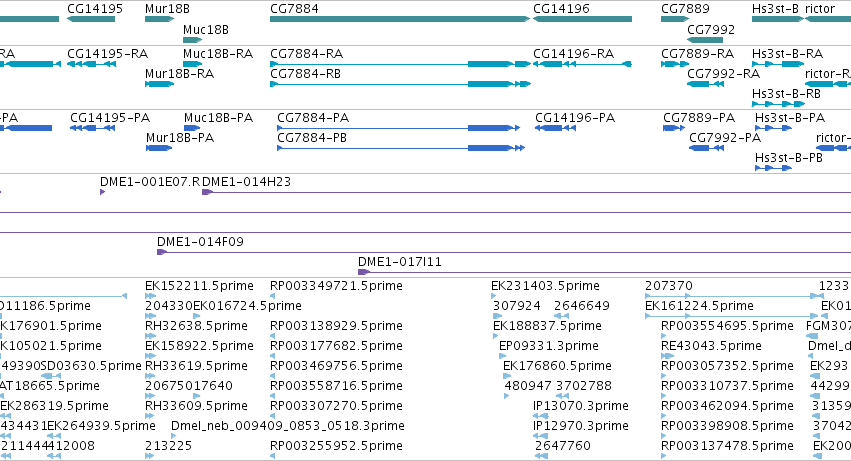Click the DME1-014F09 clone start marker
The image size is (851, 461).
click(x=162, y=252)
